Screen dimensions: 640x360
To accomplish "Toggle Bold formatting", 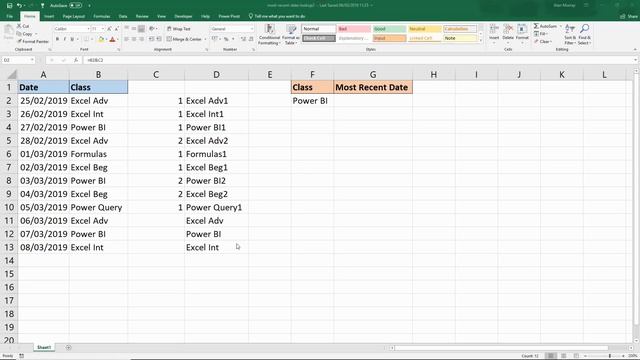I will point(57,40).
